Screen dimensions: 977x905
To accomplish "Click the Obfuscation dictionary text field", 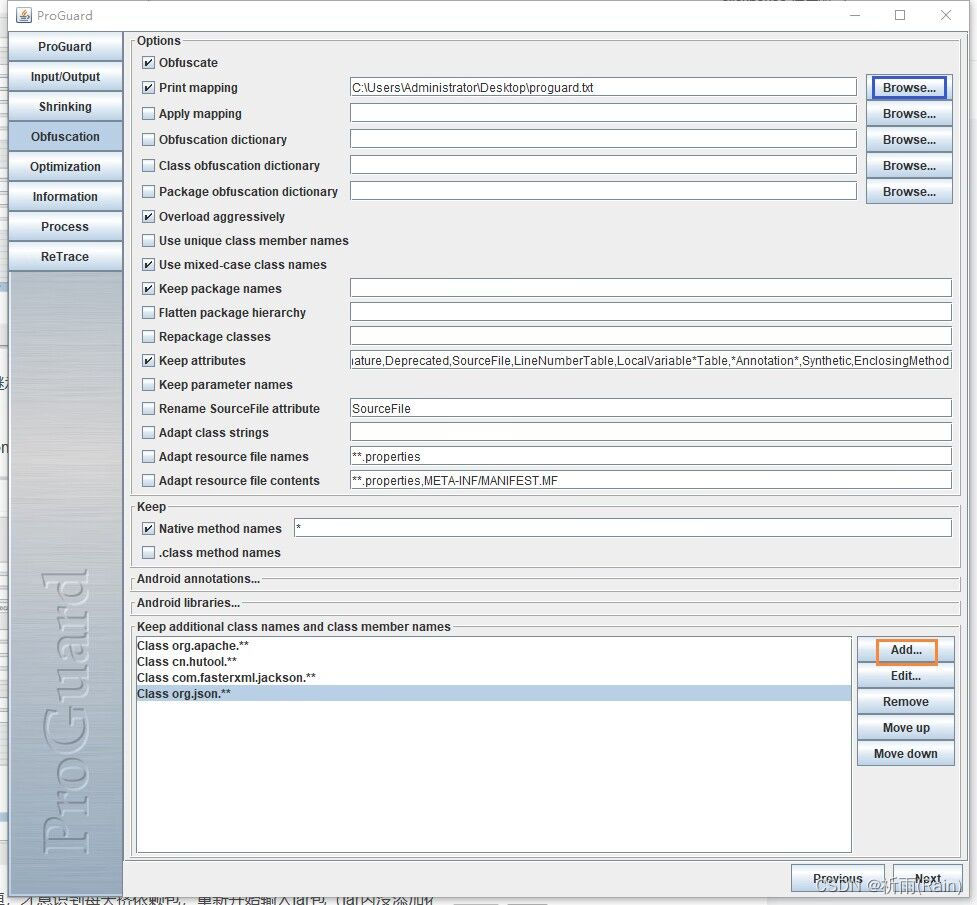I will pyautogui.click(x=603, y=139).
